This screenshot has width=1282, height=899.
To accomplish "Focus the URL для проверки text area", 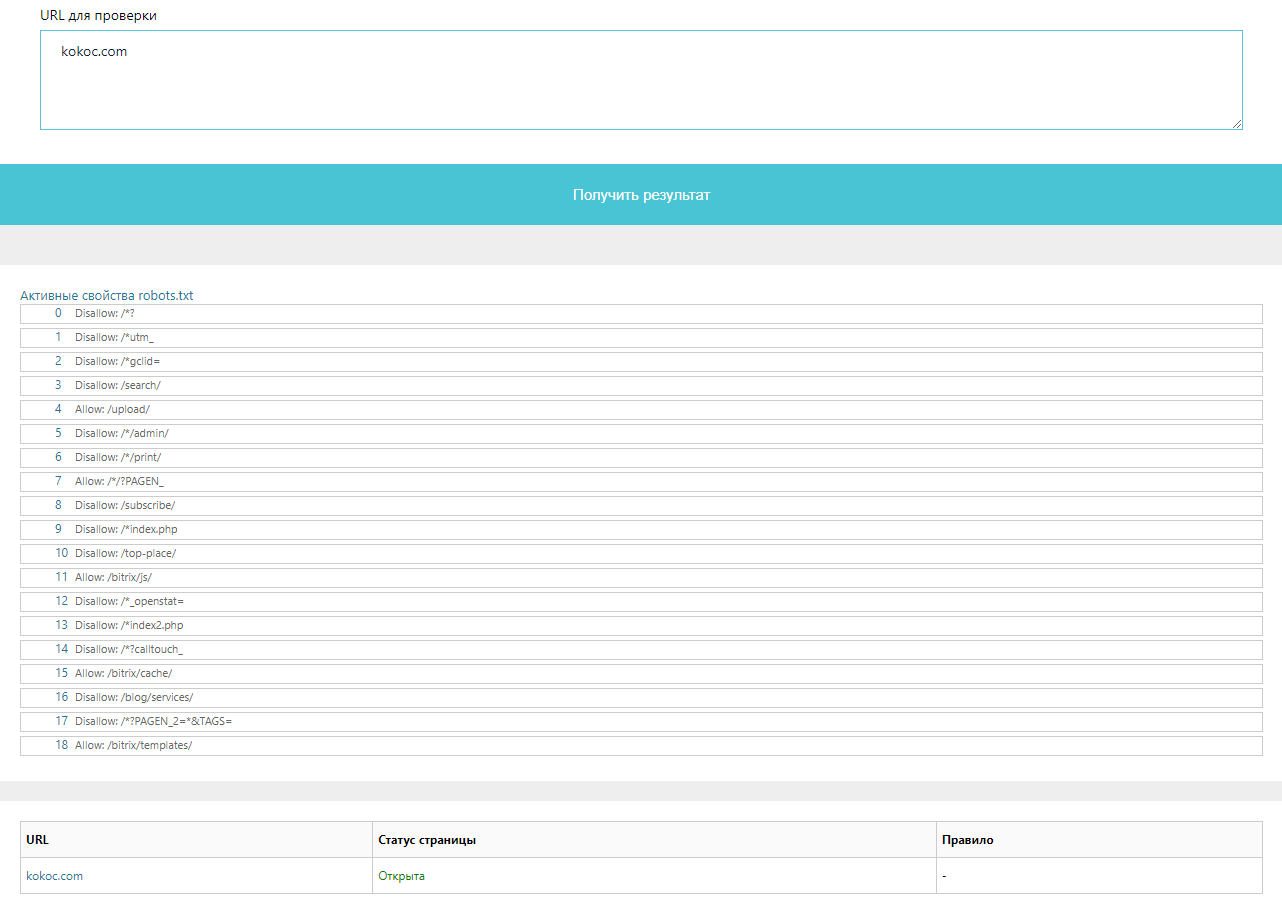I will click(641, 80).
